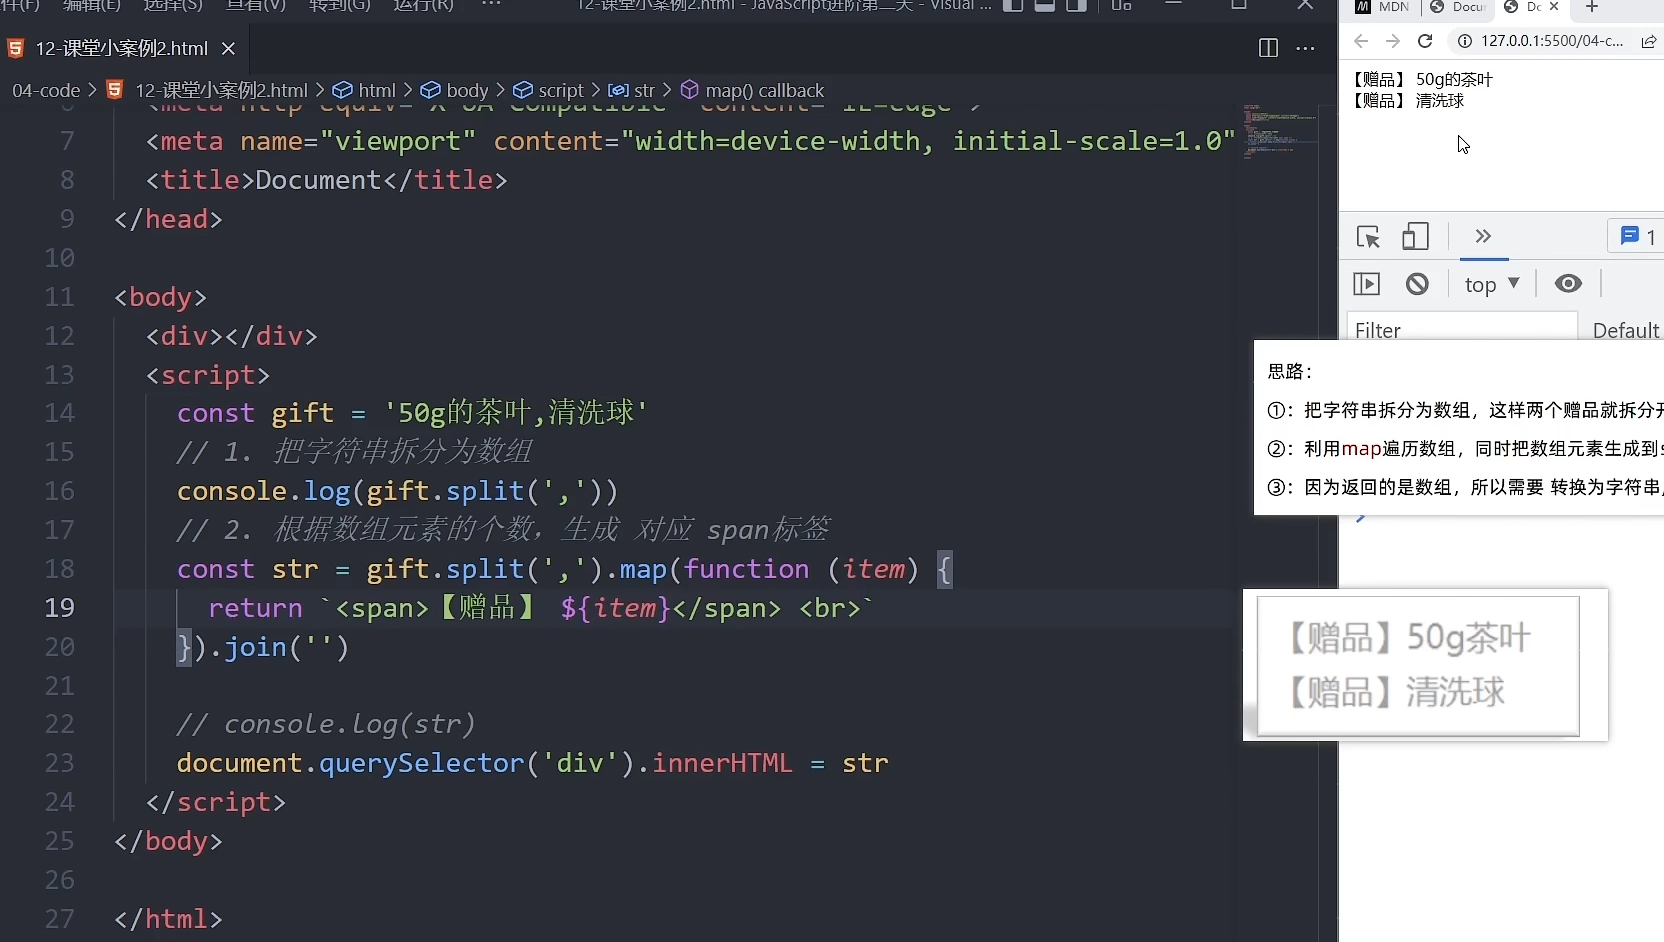Toggle the secondary sidebar layout icon

click(1077, 5)
